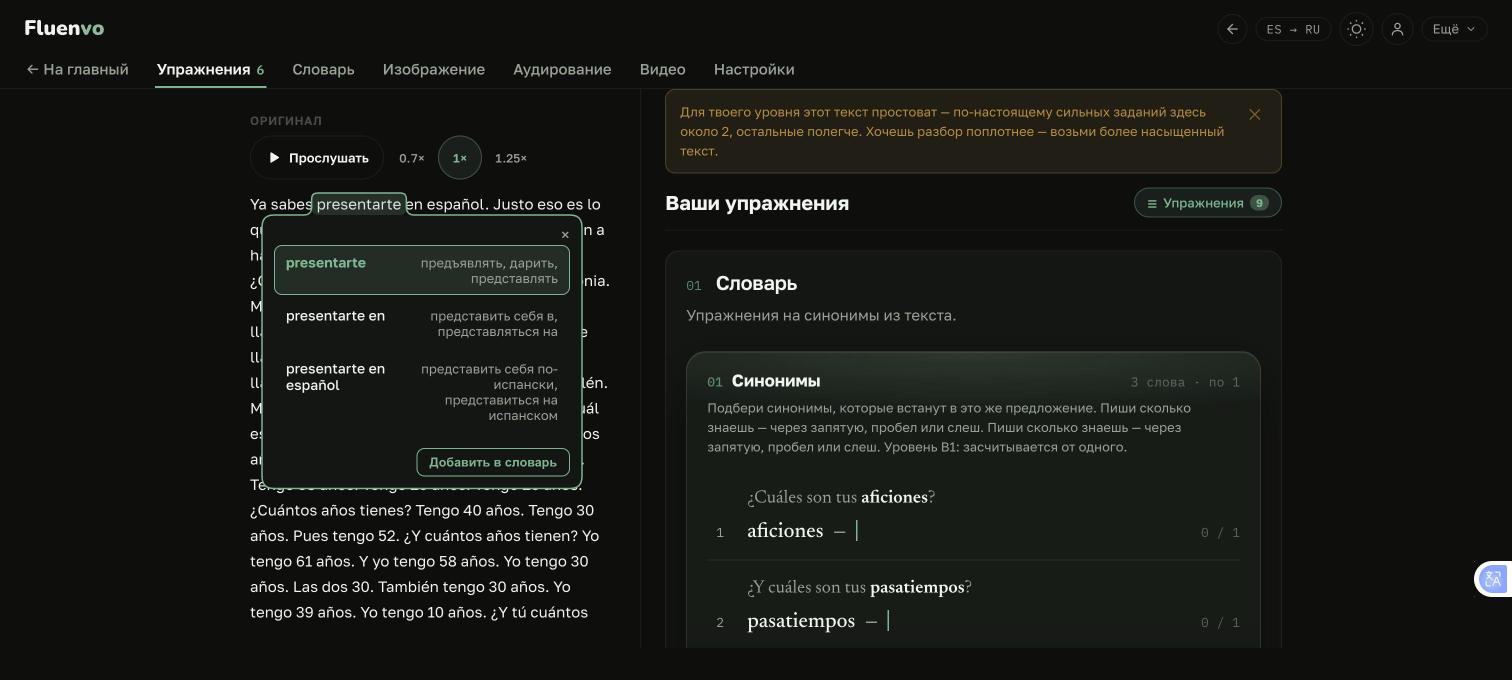The image size is (1512, 680).
Task: Click the Словарь section heading
Action: [x=756, y=284]
